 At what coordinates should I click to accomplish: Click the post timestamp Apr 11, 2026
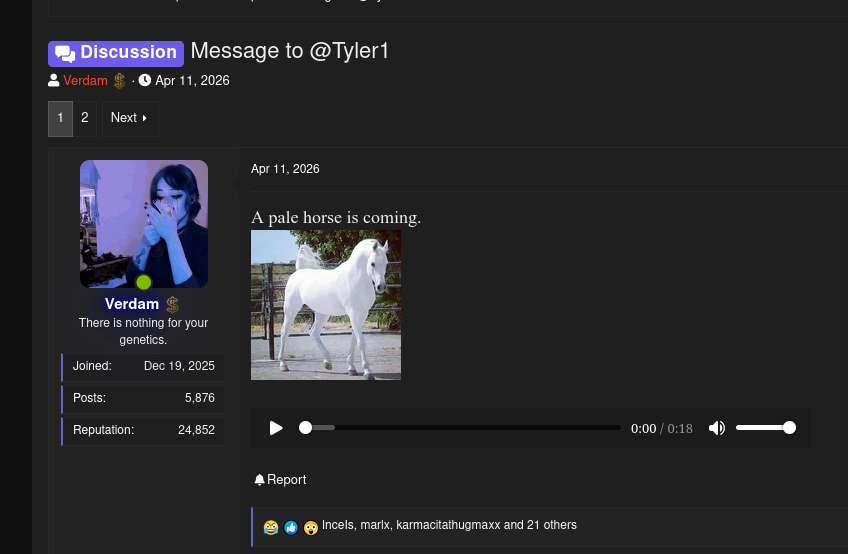(285, 169)
